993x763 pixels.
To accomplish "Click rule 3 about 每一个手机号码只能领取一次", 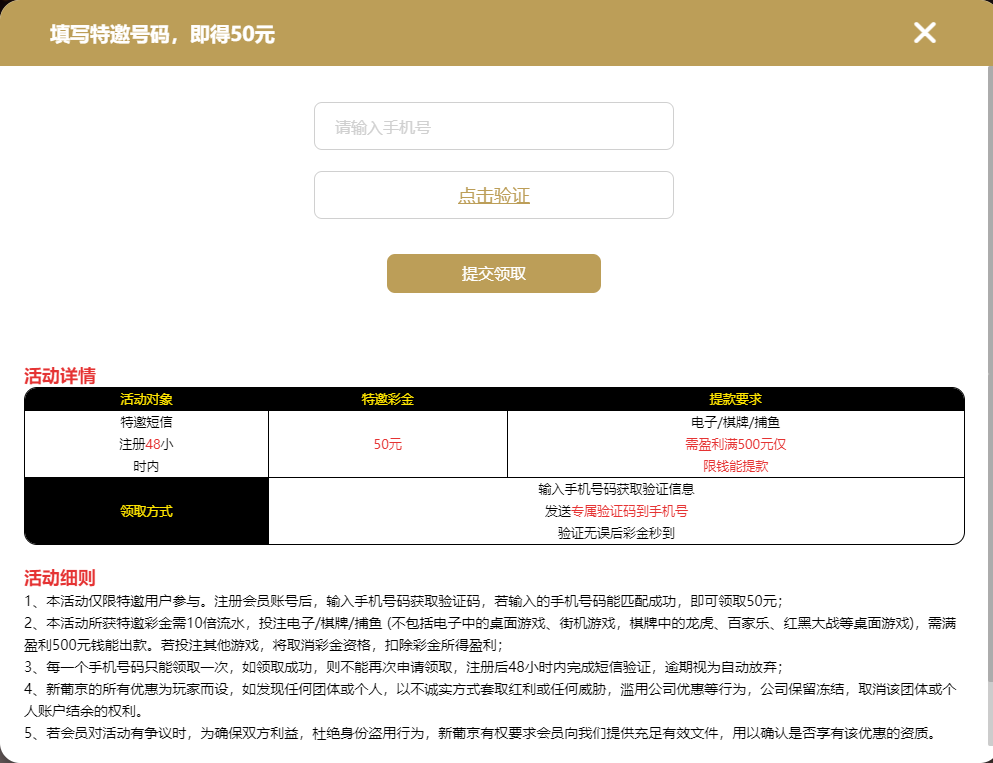I will pos(403,667).
